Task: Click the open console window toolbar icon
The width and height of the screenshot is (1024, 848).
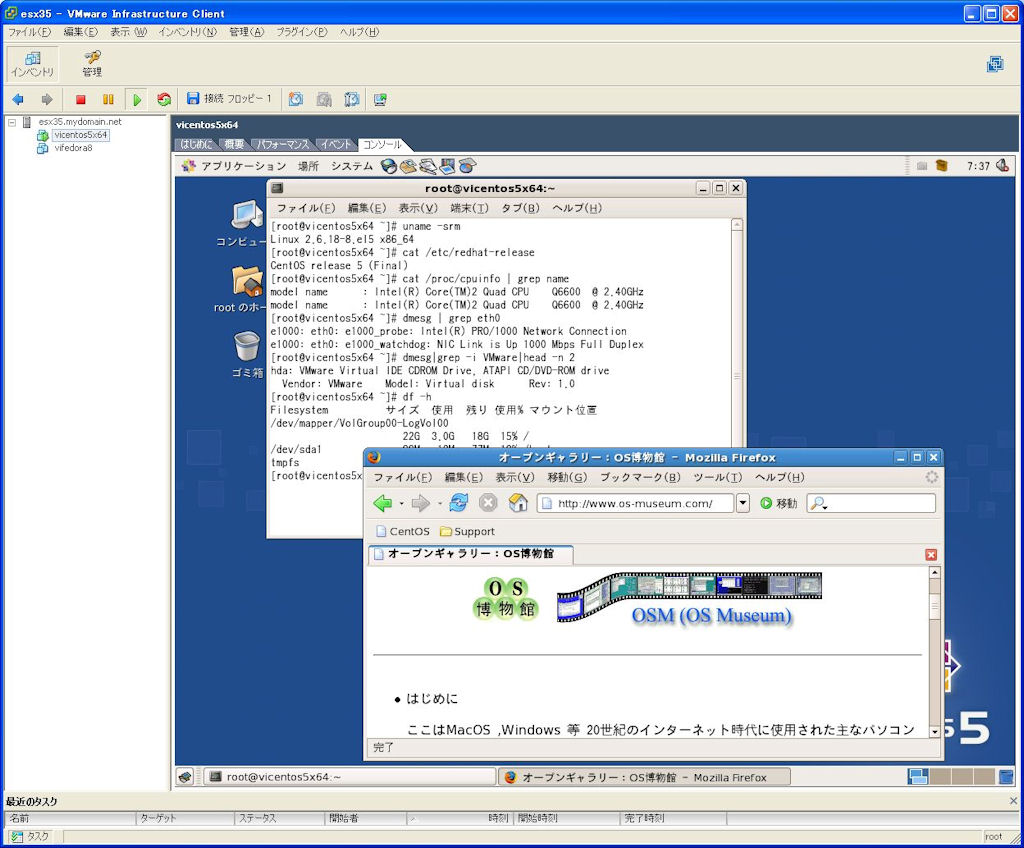Action: click(380, 99)
